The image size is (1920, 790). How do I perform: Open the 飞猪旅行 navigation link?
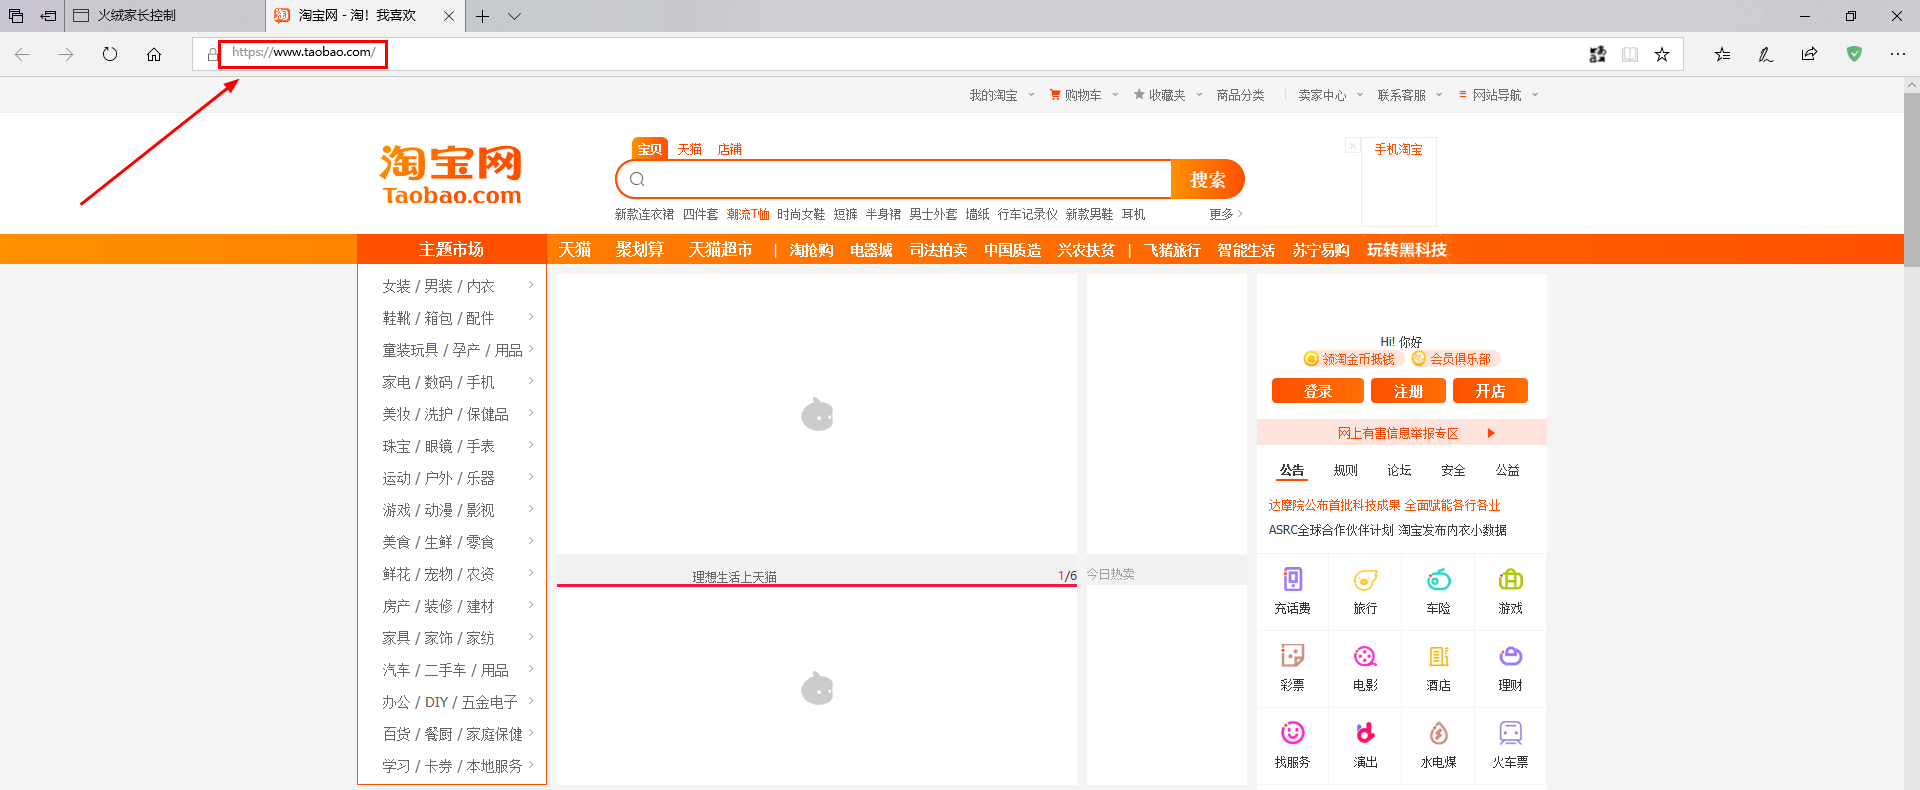(x=1172, y=250)
